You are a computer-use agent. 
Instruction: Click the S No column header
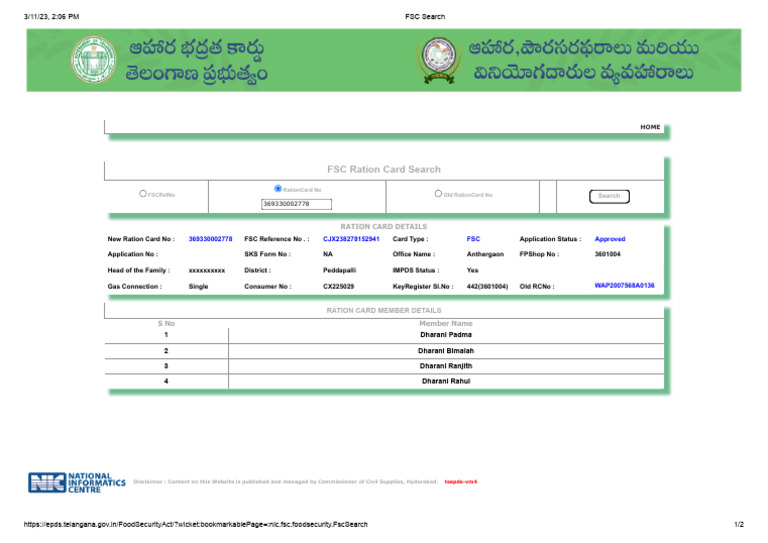click(166, 324)
